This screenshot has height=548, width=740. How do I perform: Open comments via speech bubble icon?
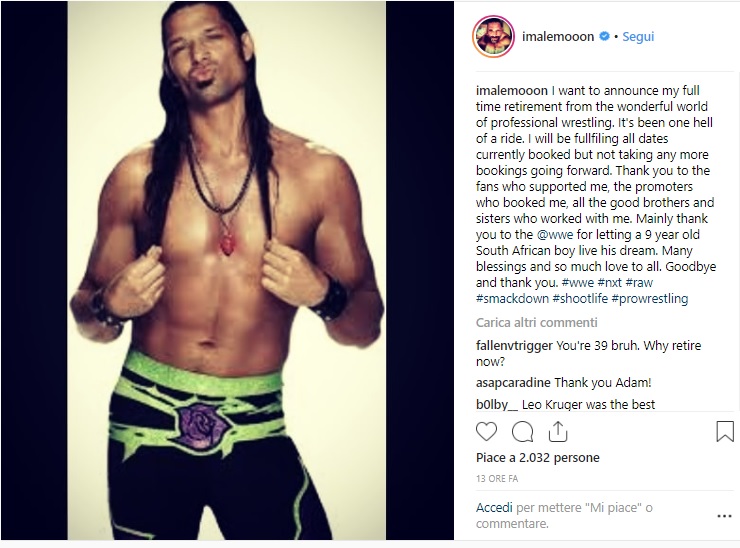pos(522,431)
